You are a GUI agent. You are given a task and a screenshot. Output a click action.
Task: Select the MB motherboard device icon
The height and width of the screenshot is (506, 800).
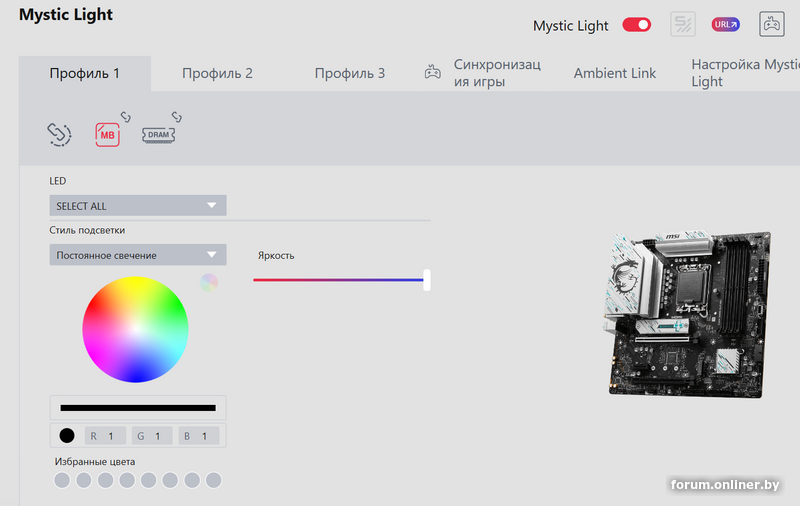point(107,134)
